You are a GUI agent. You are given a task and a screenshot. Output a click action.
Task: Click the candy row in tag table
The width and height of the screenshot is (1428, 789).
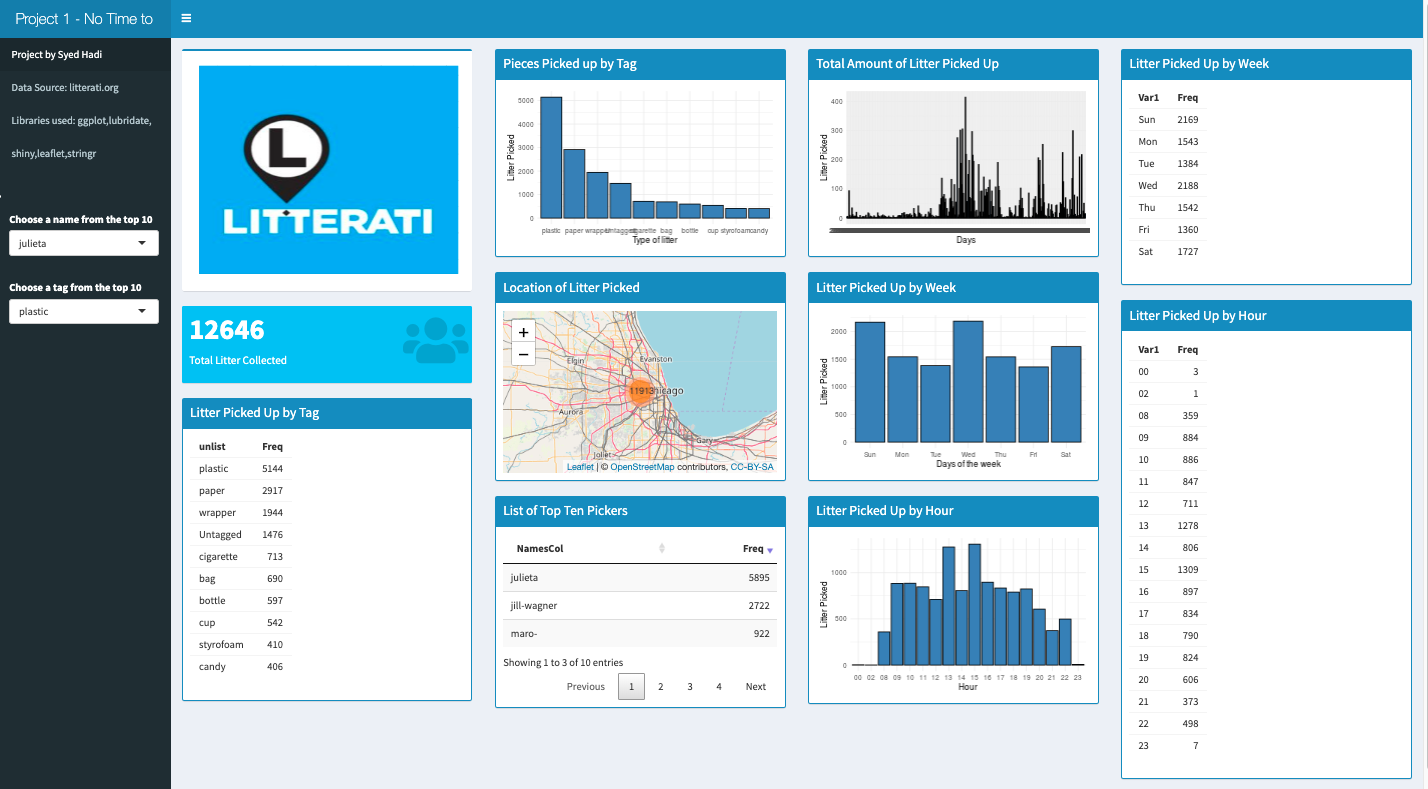pos(241,667)
